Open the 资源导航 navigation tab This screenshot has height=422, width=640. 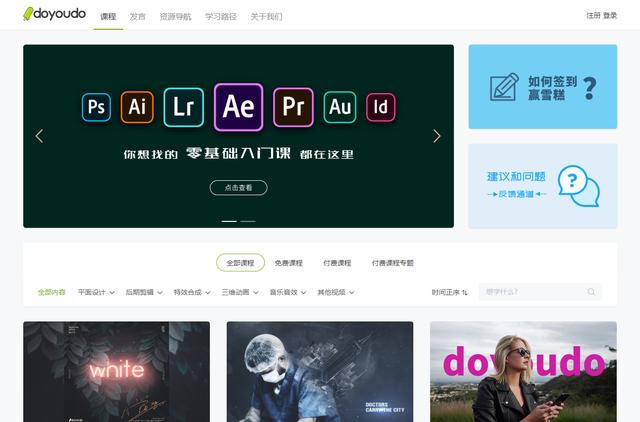pos(175,17)
